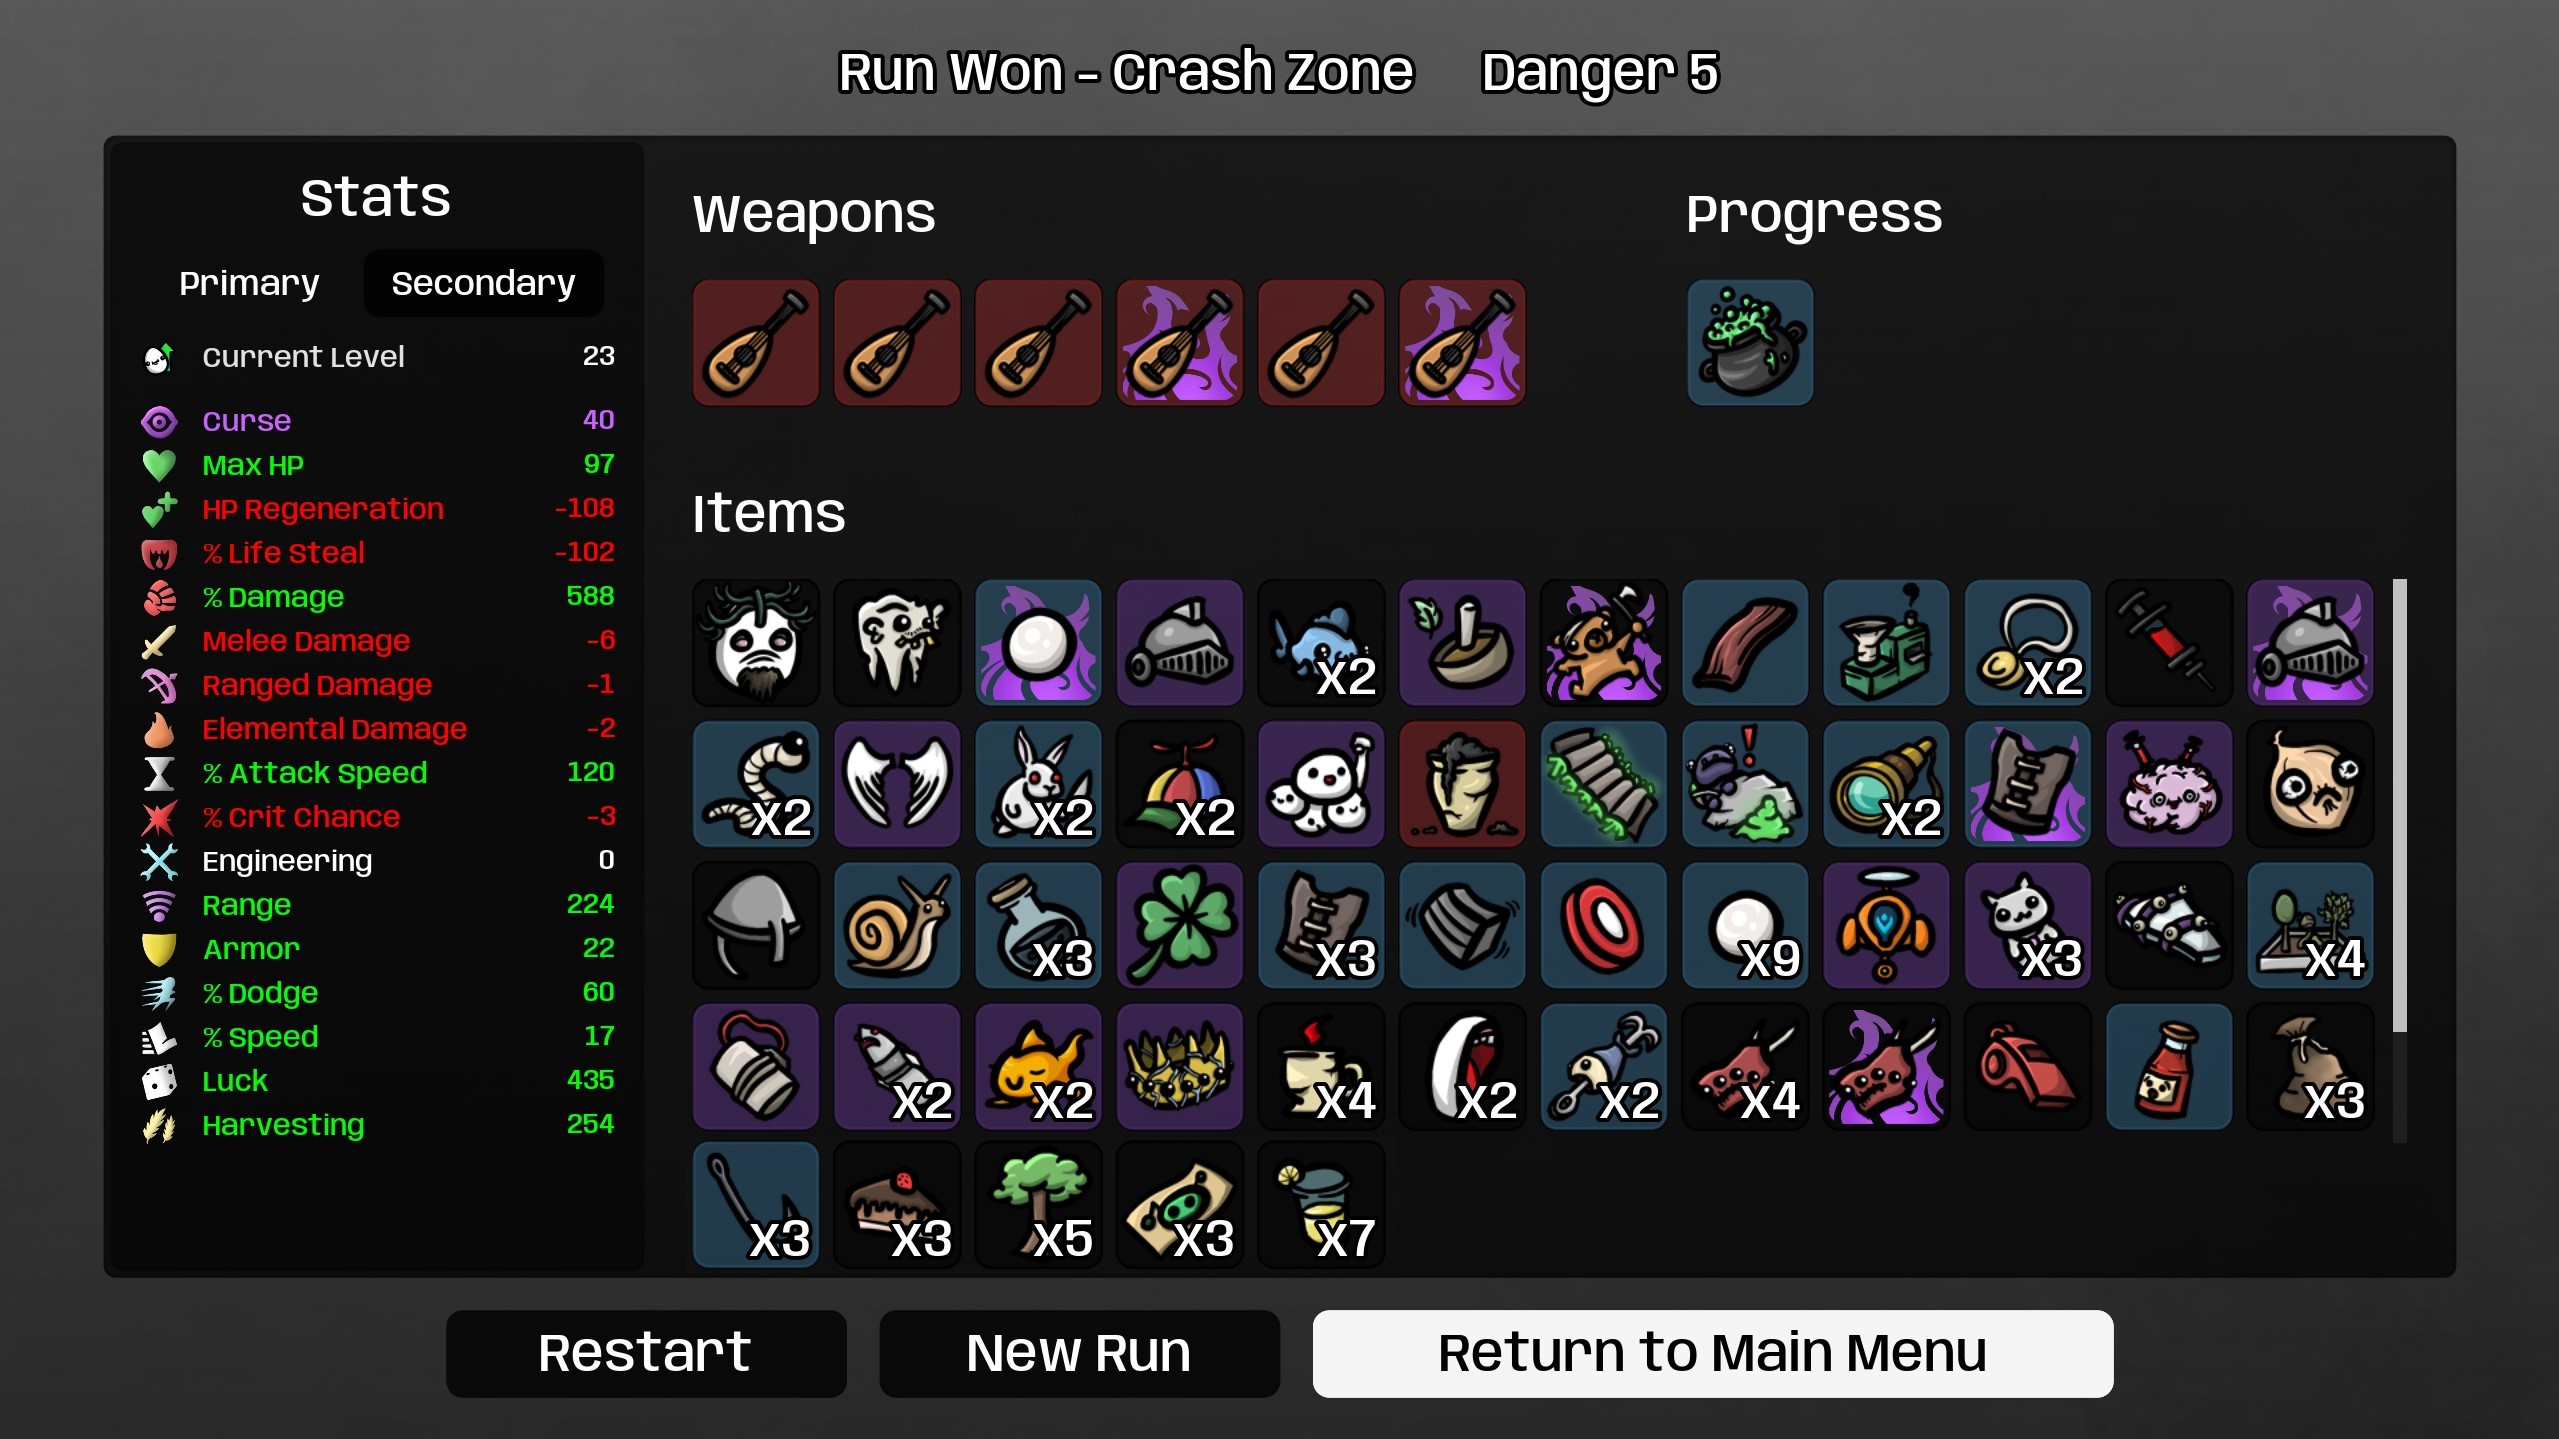Click the tree item x5
Screen dimensions: 2559x1439
point(1039,1205)
